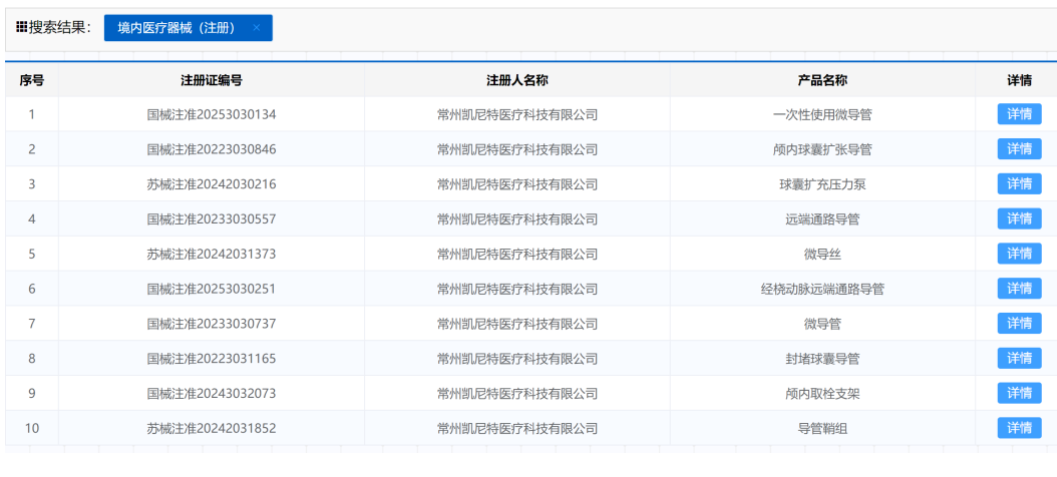1057x477 pixels.
Task: Open 详情 for 颅内球囊扩张导管
Action: (x=1019, y=149)
